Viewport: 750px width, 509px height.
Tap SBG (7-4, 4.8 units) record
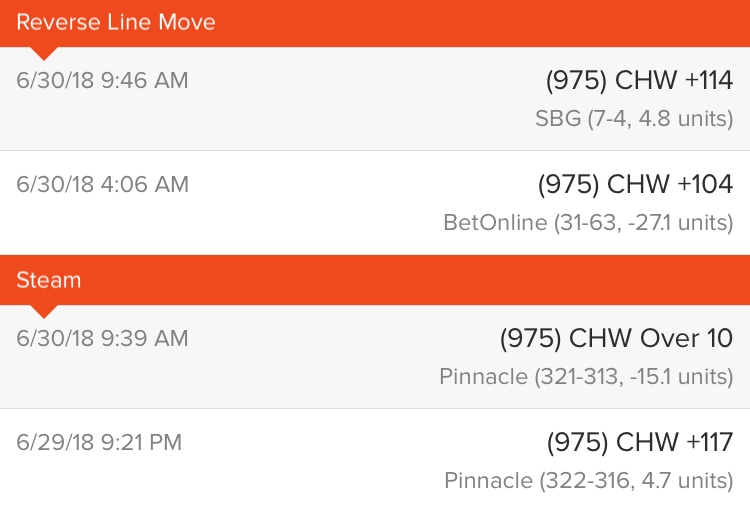point(634,119)
